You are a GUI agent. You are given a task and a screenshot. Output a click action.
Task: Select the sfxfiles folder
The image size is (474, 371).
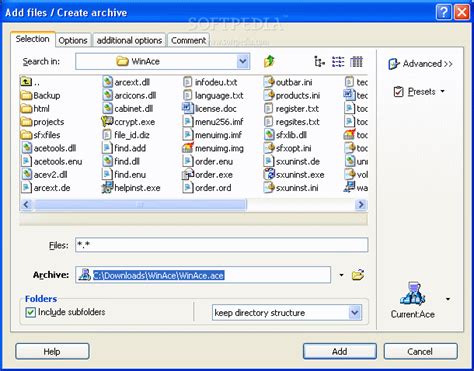(x=40, y=135)
